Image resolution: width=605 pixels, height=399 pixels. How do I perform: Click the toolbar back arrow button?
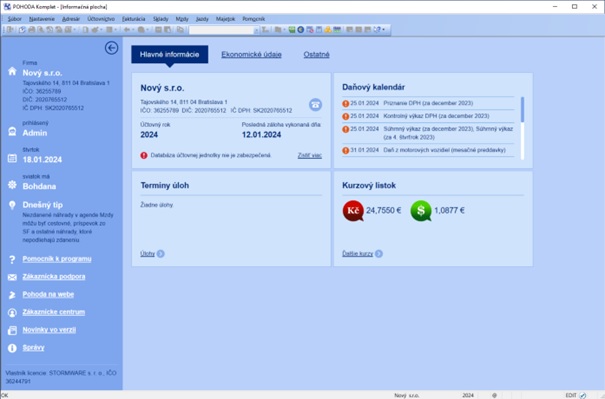127,30
